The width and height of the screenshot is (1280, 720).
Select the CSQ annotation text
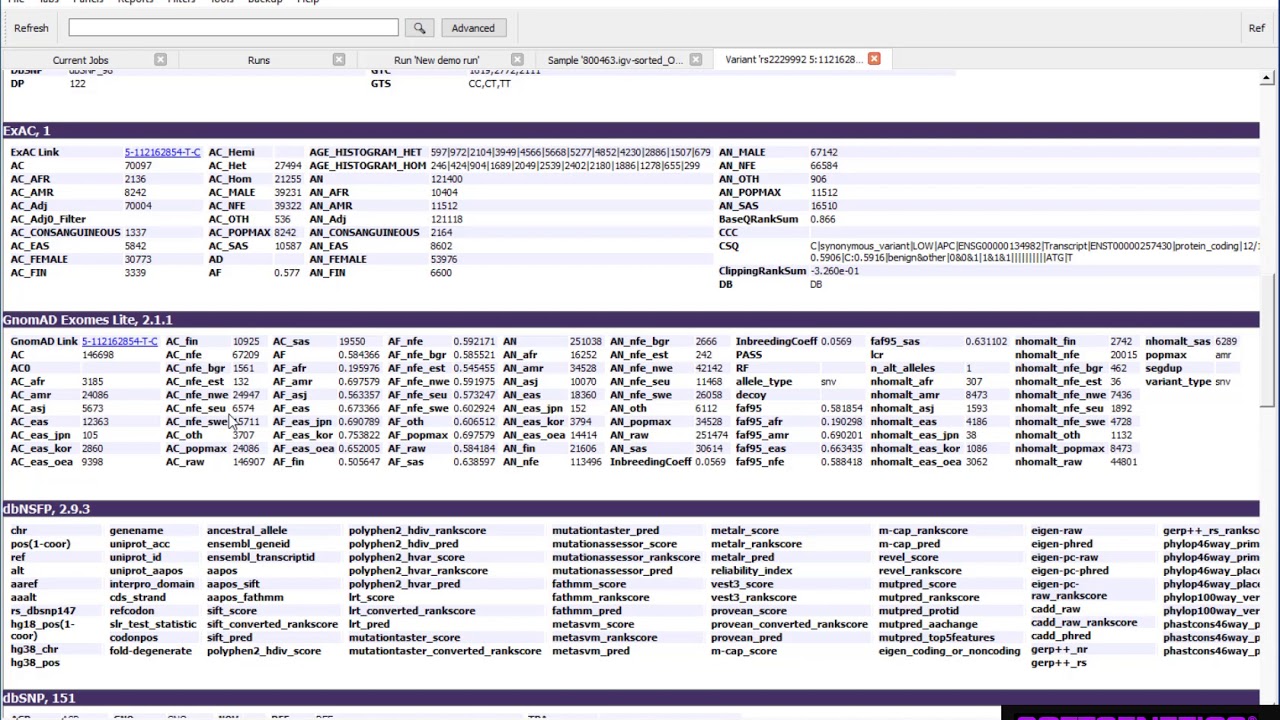1035,252
